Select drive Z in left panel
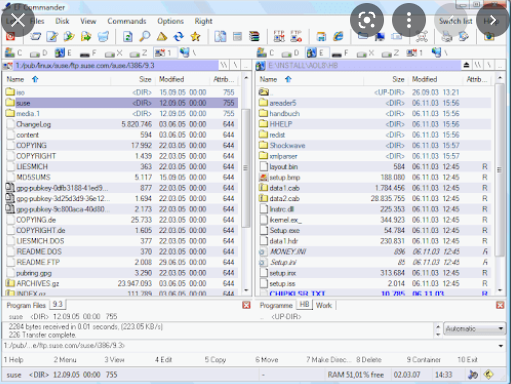Viewport: 511px width, 384px height. (138, 53)
